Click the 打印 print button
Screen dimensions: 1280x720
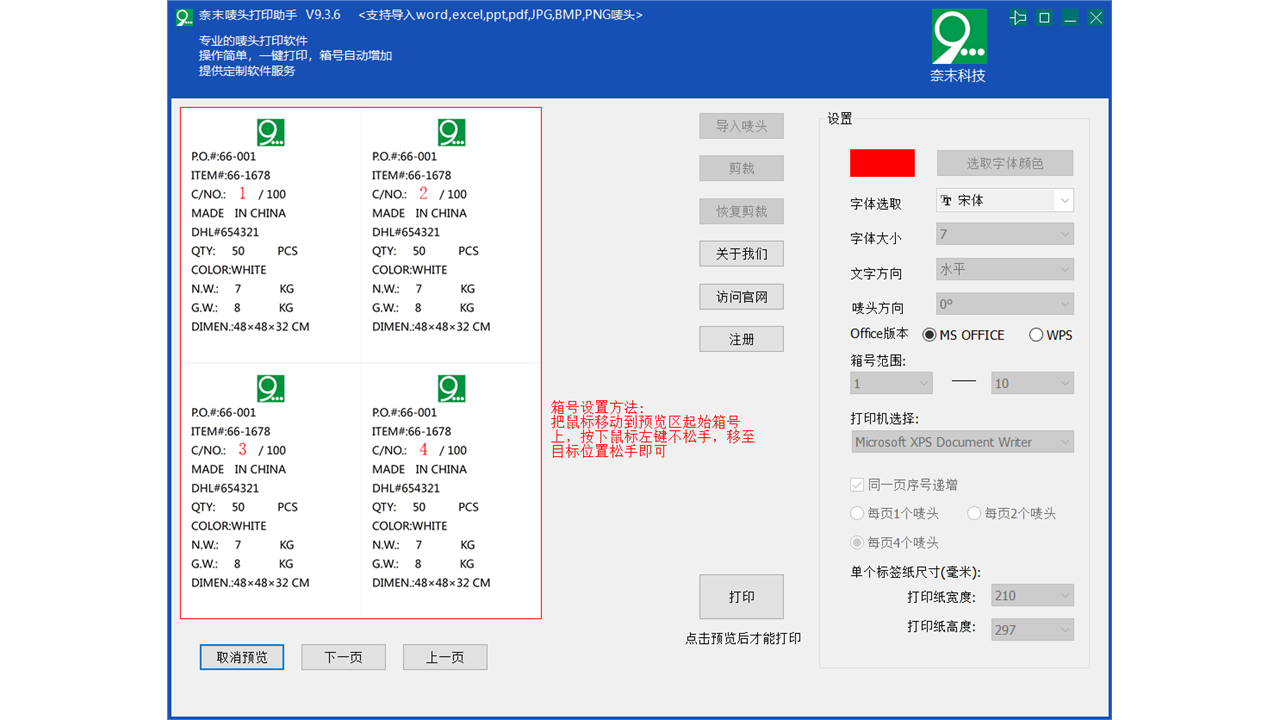(741, 597)
